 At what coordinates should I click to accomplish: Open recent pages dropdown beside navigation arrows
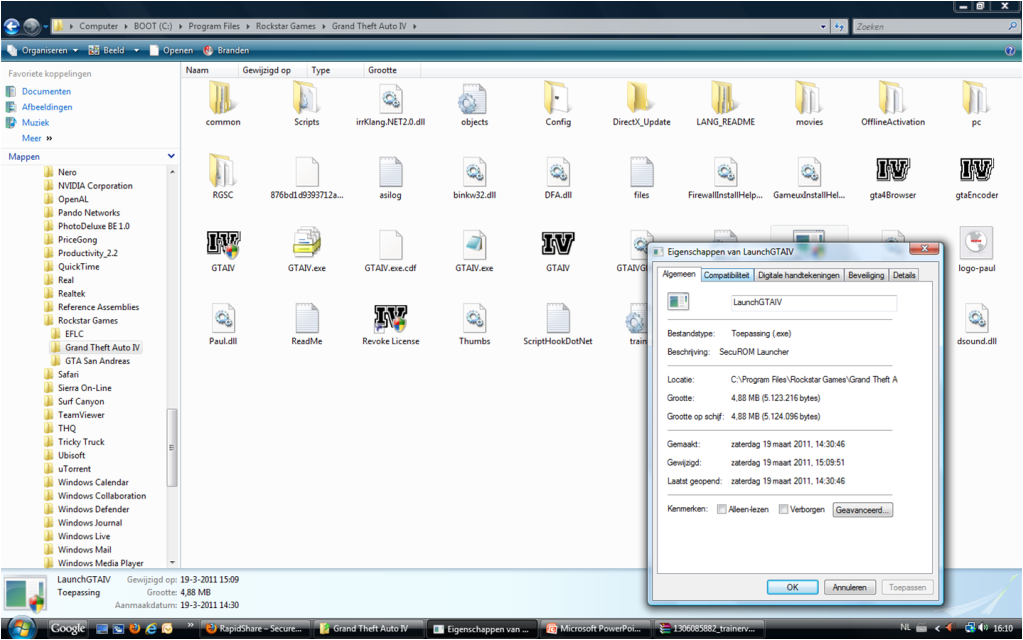click(46, 27)
